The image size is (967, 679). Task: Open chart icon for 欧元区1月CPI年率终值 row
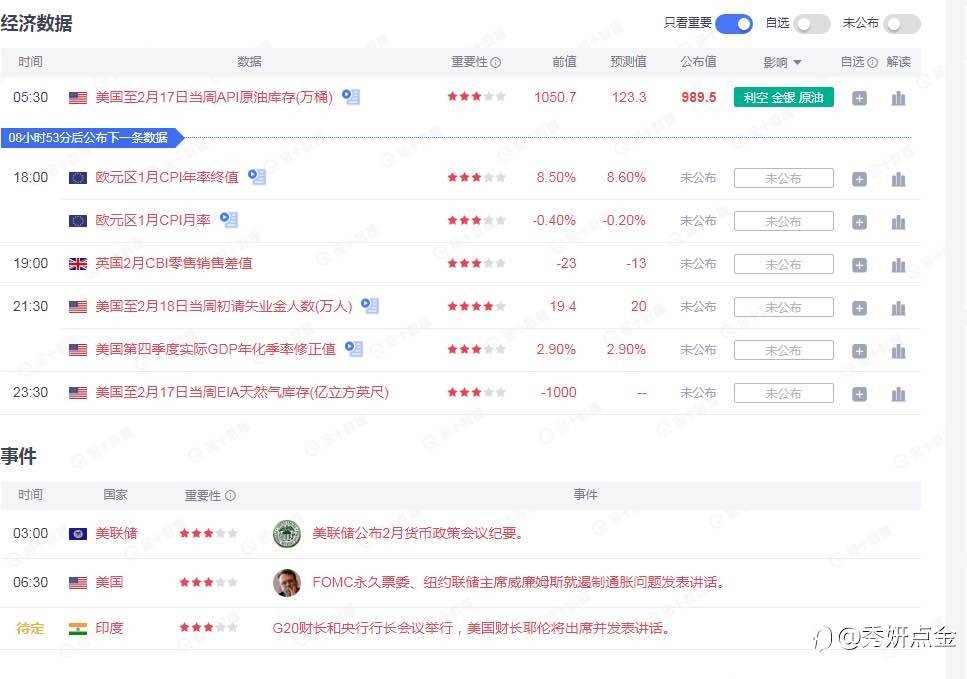[899, 179]
